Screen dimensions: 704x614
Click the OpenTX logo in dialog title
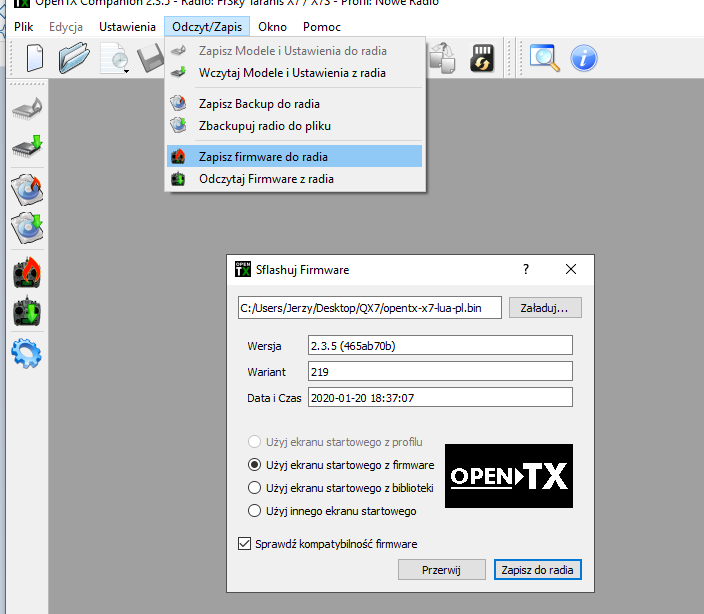coord(243,269)
